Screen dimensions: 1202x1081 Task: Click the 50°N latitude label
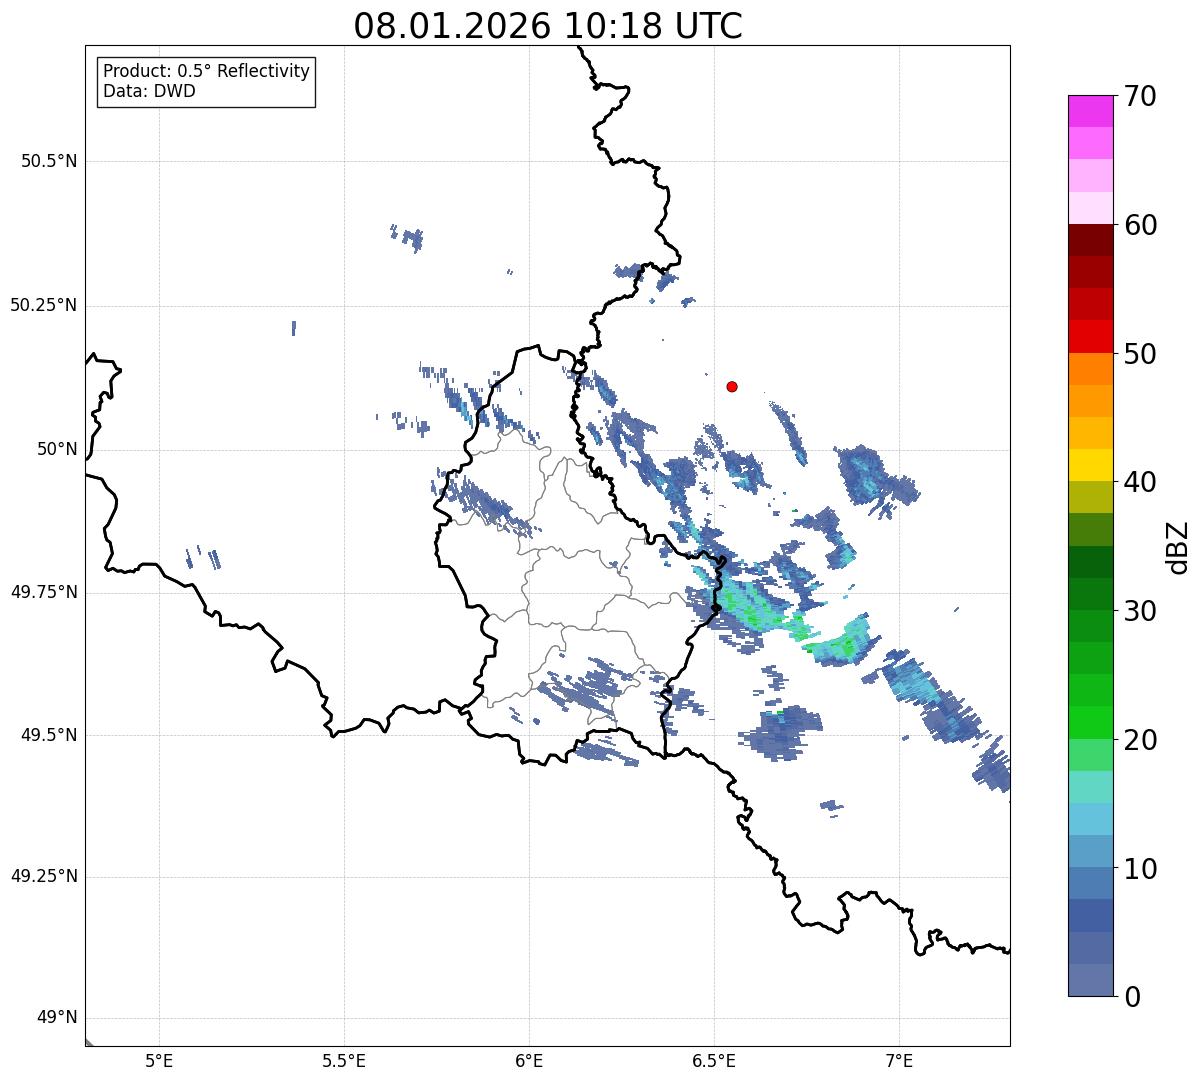point(56,449)
